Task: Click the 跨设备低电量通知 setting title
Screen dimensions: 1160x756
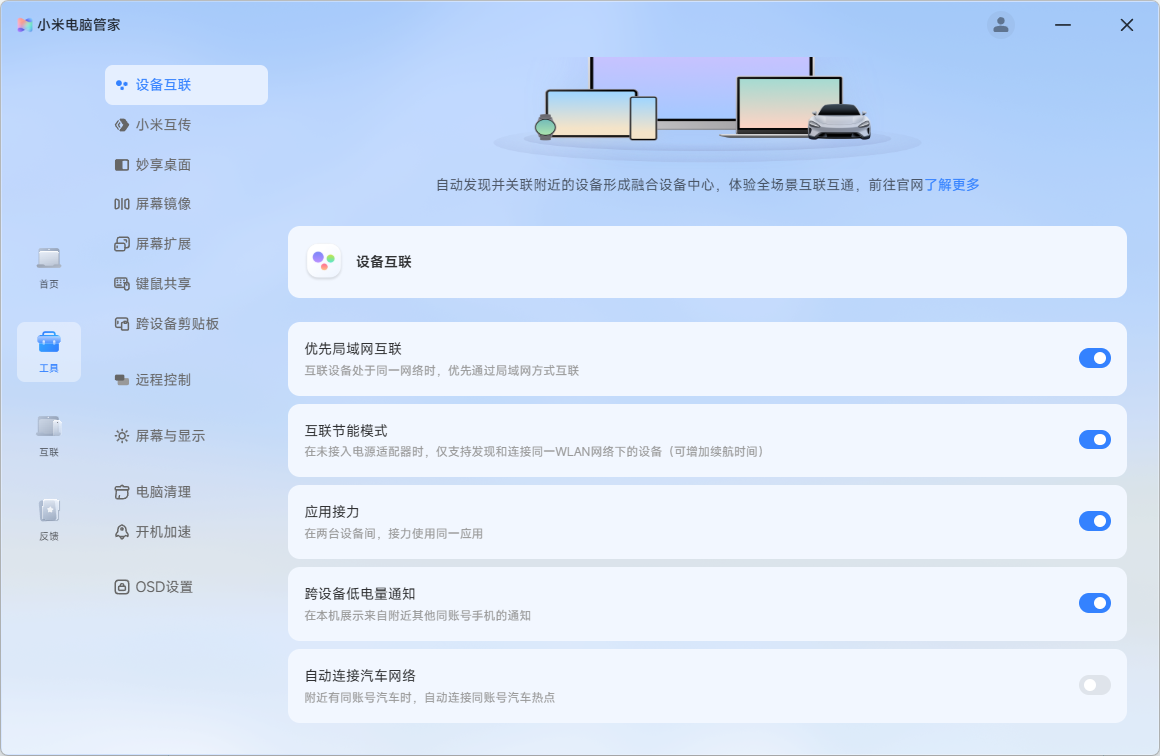Action: [360, 594]
